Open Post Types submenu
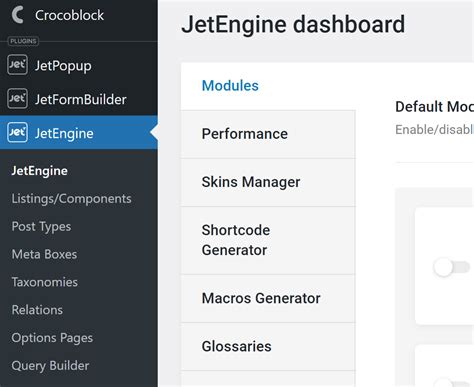474x387 pixels. click(41, 227)
